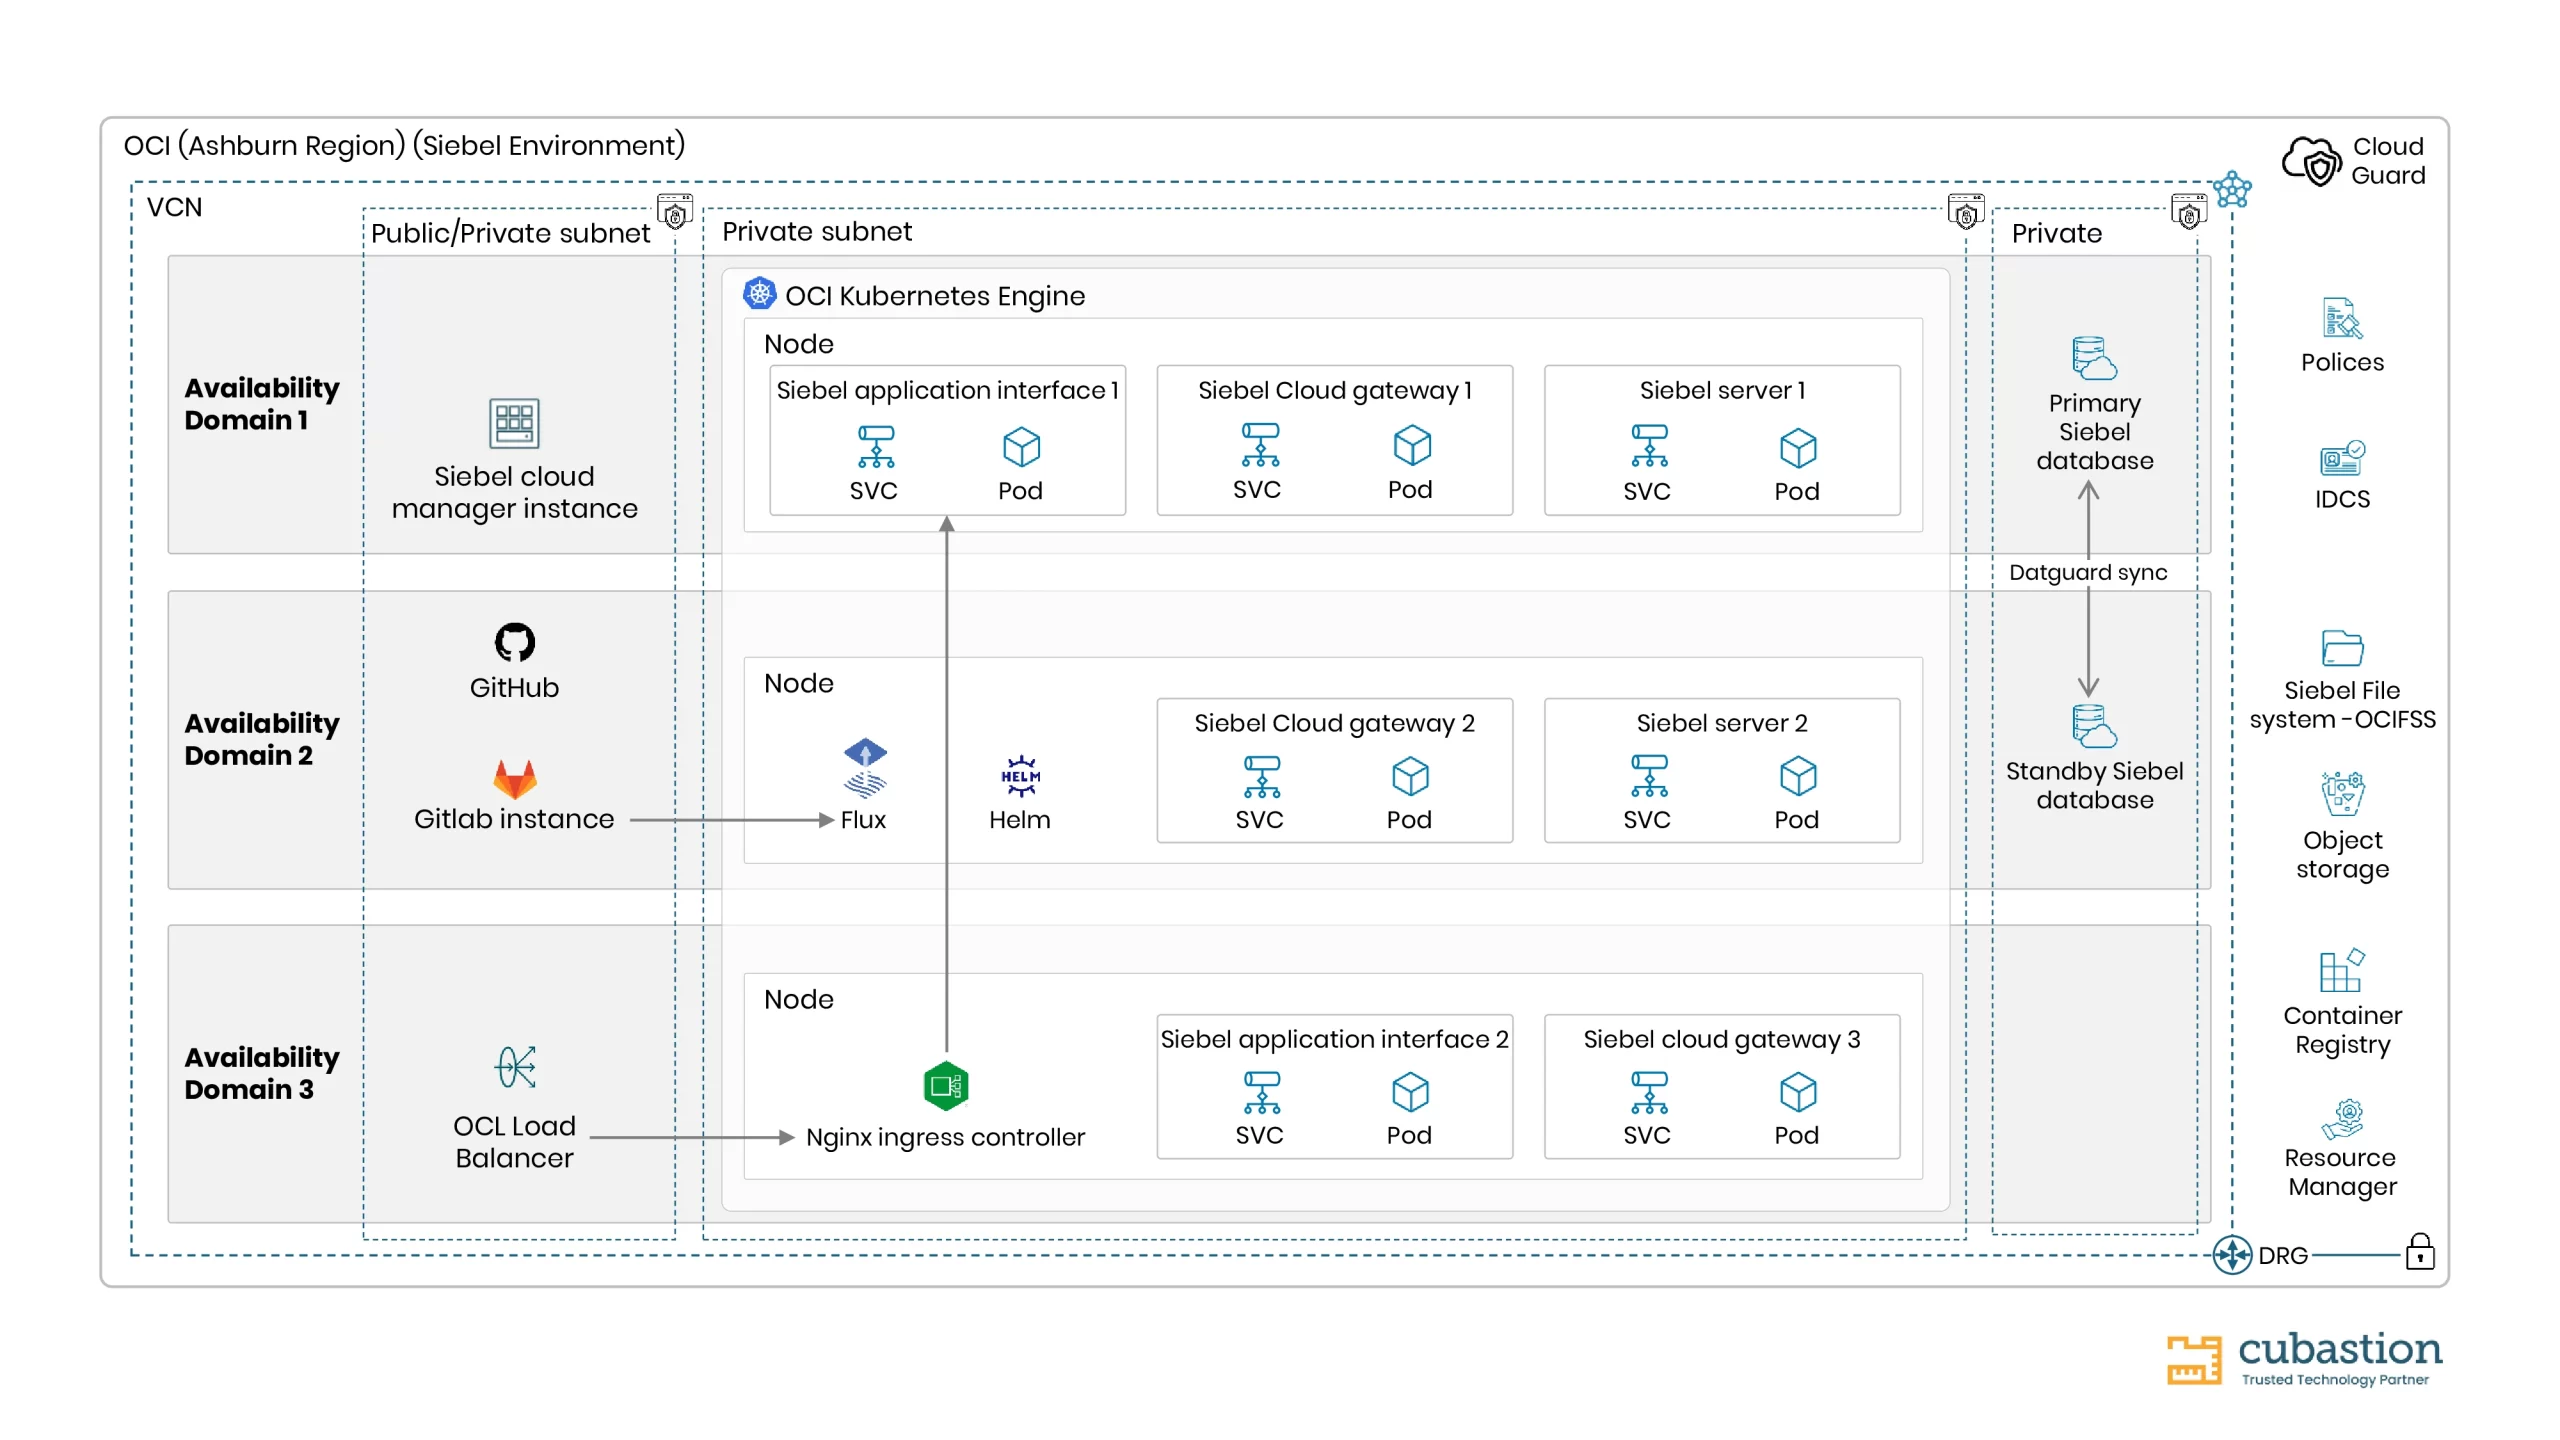Click the Datguard sync label
The width and height of the screenshot is (2560, 1440).
click(x=2087, y=572)
